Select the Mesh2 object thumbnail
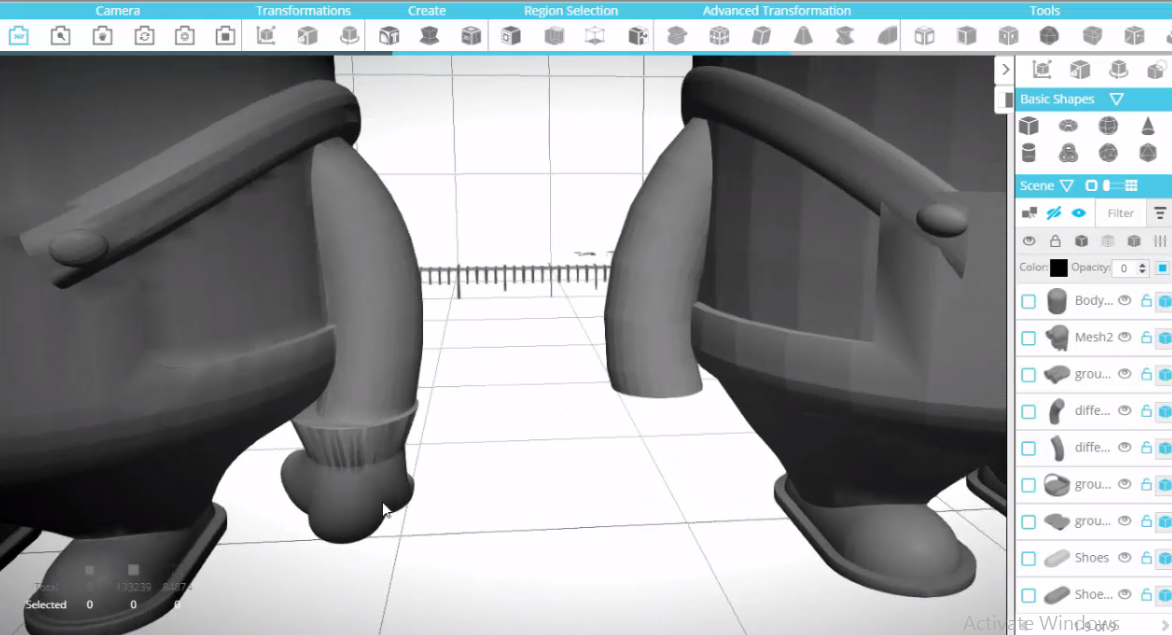Viewport: 1172px width, 635px height. pos(1057,337)
